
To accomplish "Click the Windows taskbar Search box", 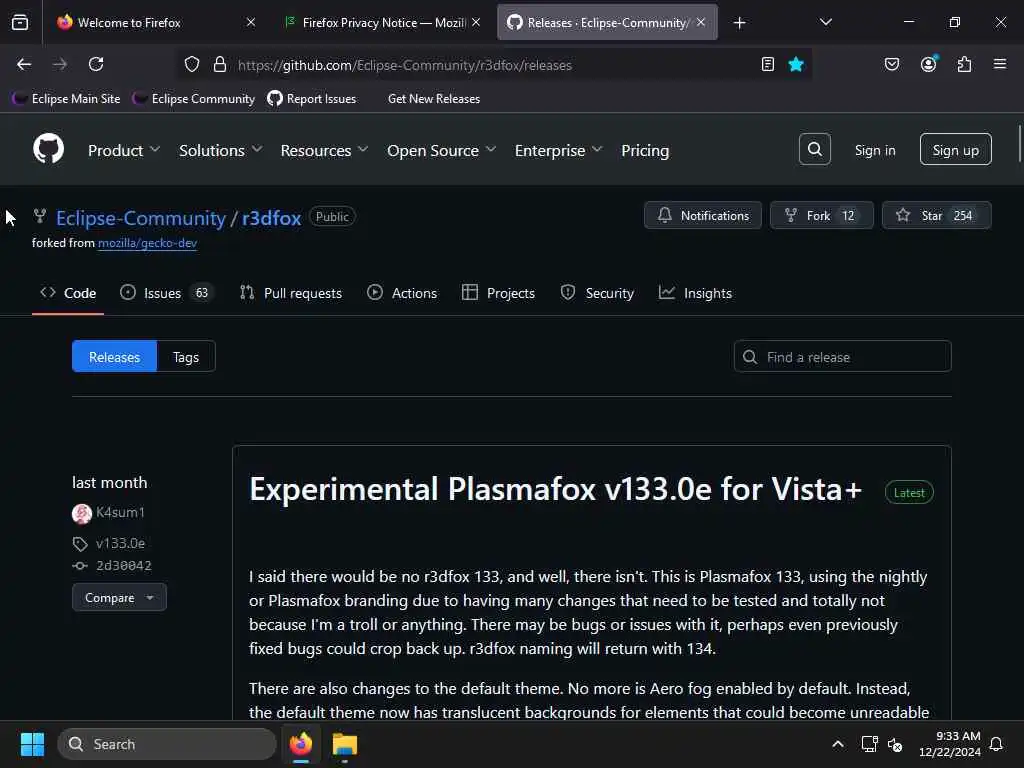I will (x=167, y=744).
